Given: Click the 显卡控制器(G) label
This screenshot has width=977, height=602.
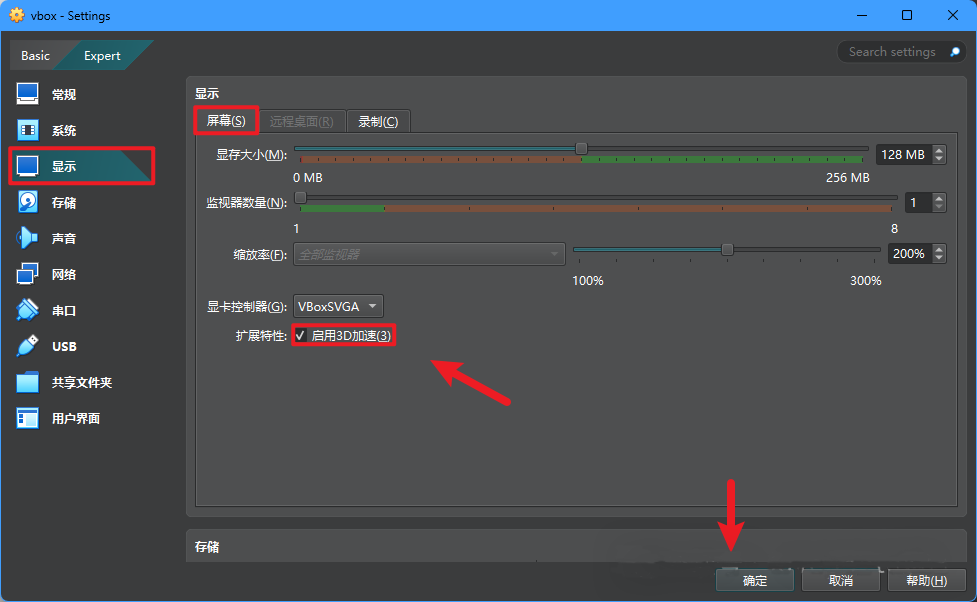Looking at the screenshot, I should point(247,307).
